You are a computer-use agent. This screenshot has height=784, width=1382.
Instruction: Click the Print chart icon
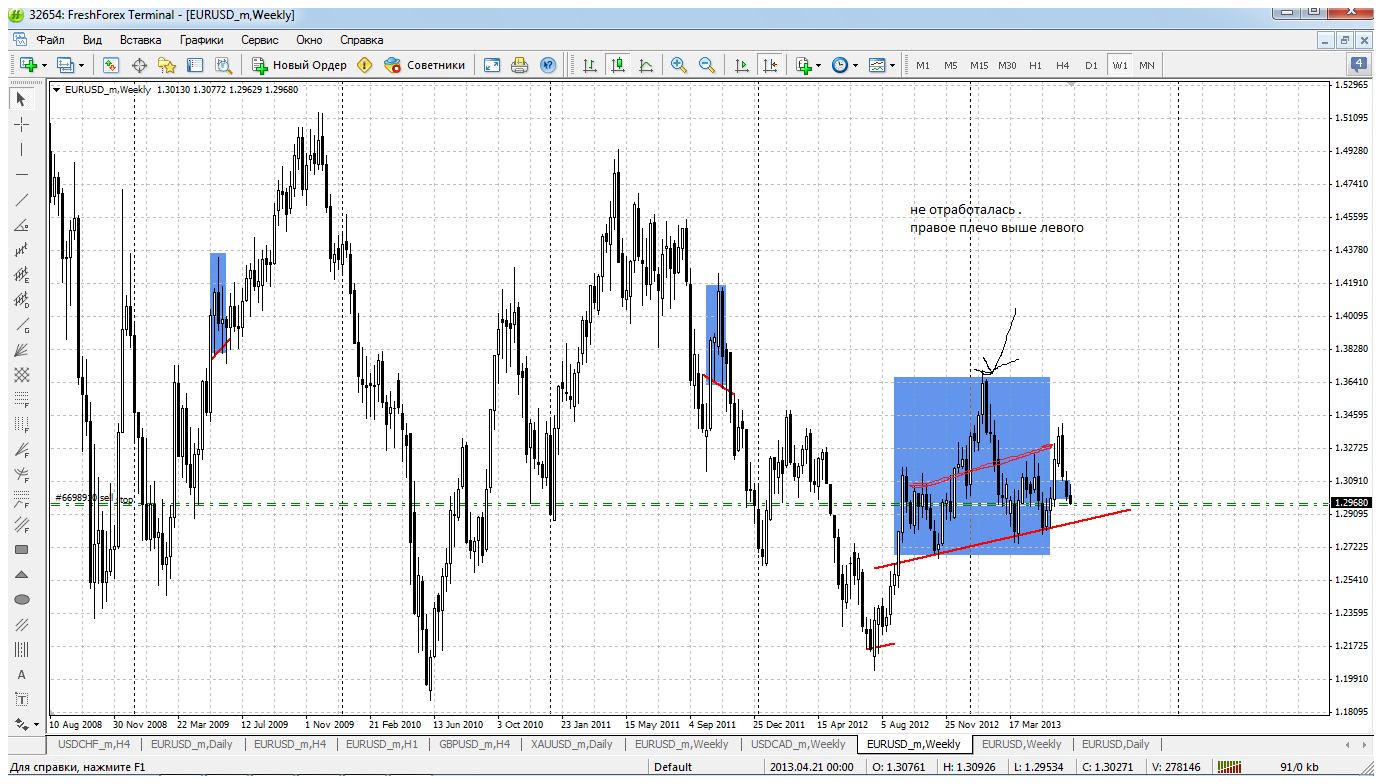pyautogui.click(x=519, y=65)
